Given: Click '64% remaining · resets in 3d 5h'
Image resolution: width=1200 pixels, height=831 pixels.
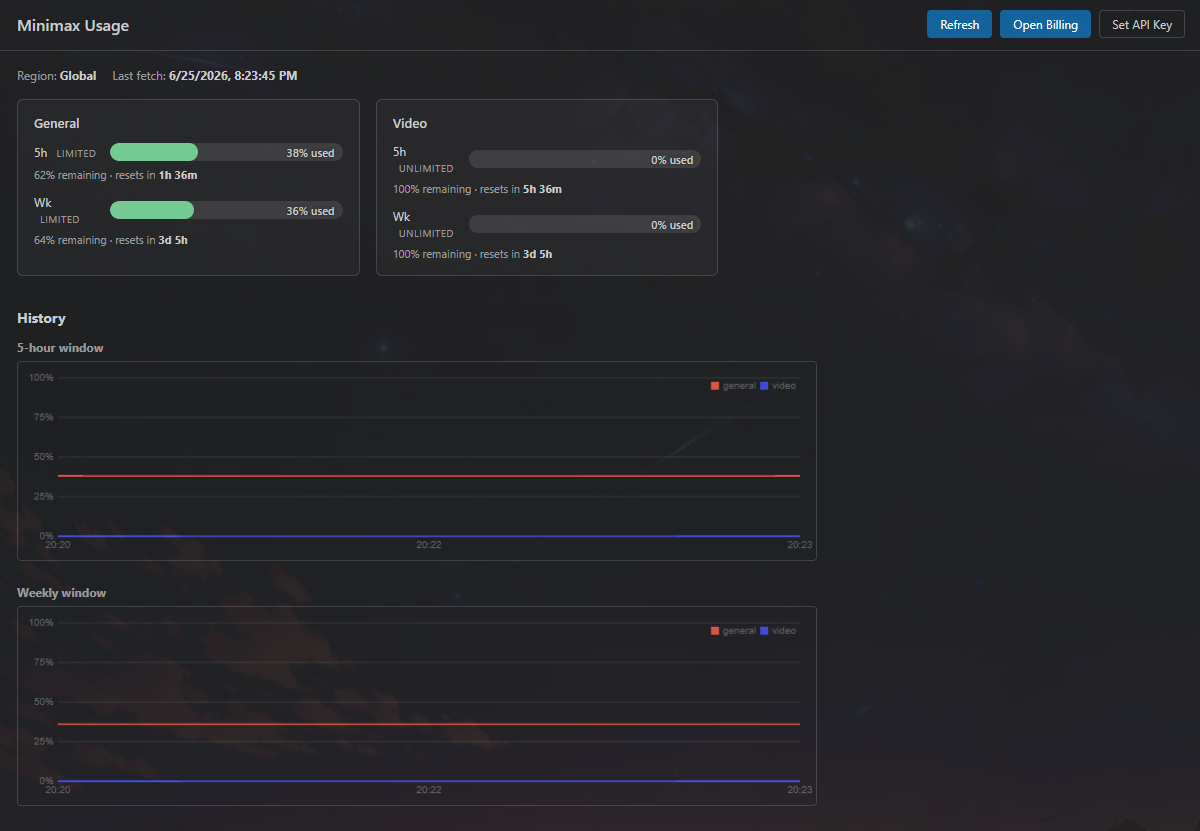Looking at the screenshot, I should pos(111,240).
